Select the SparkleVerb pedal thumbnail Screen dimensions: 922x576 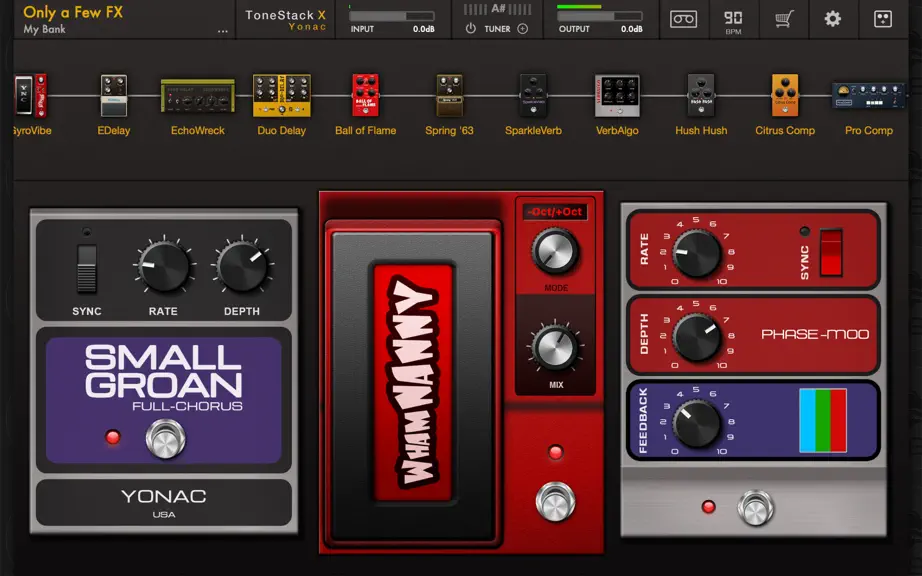click(x=533, y=95)
